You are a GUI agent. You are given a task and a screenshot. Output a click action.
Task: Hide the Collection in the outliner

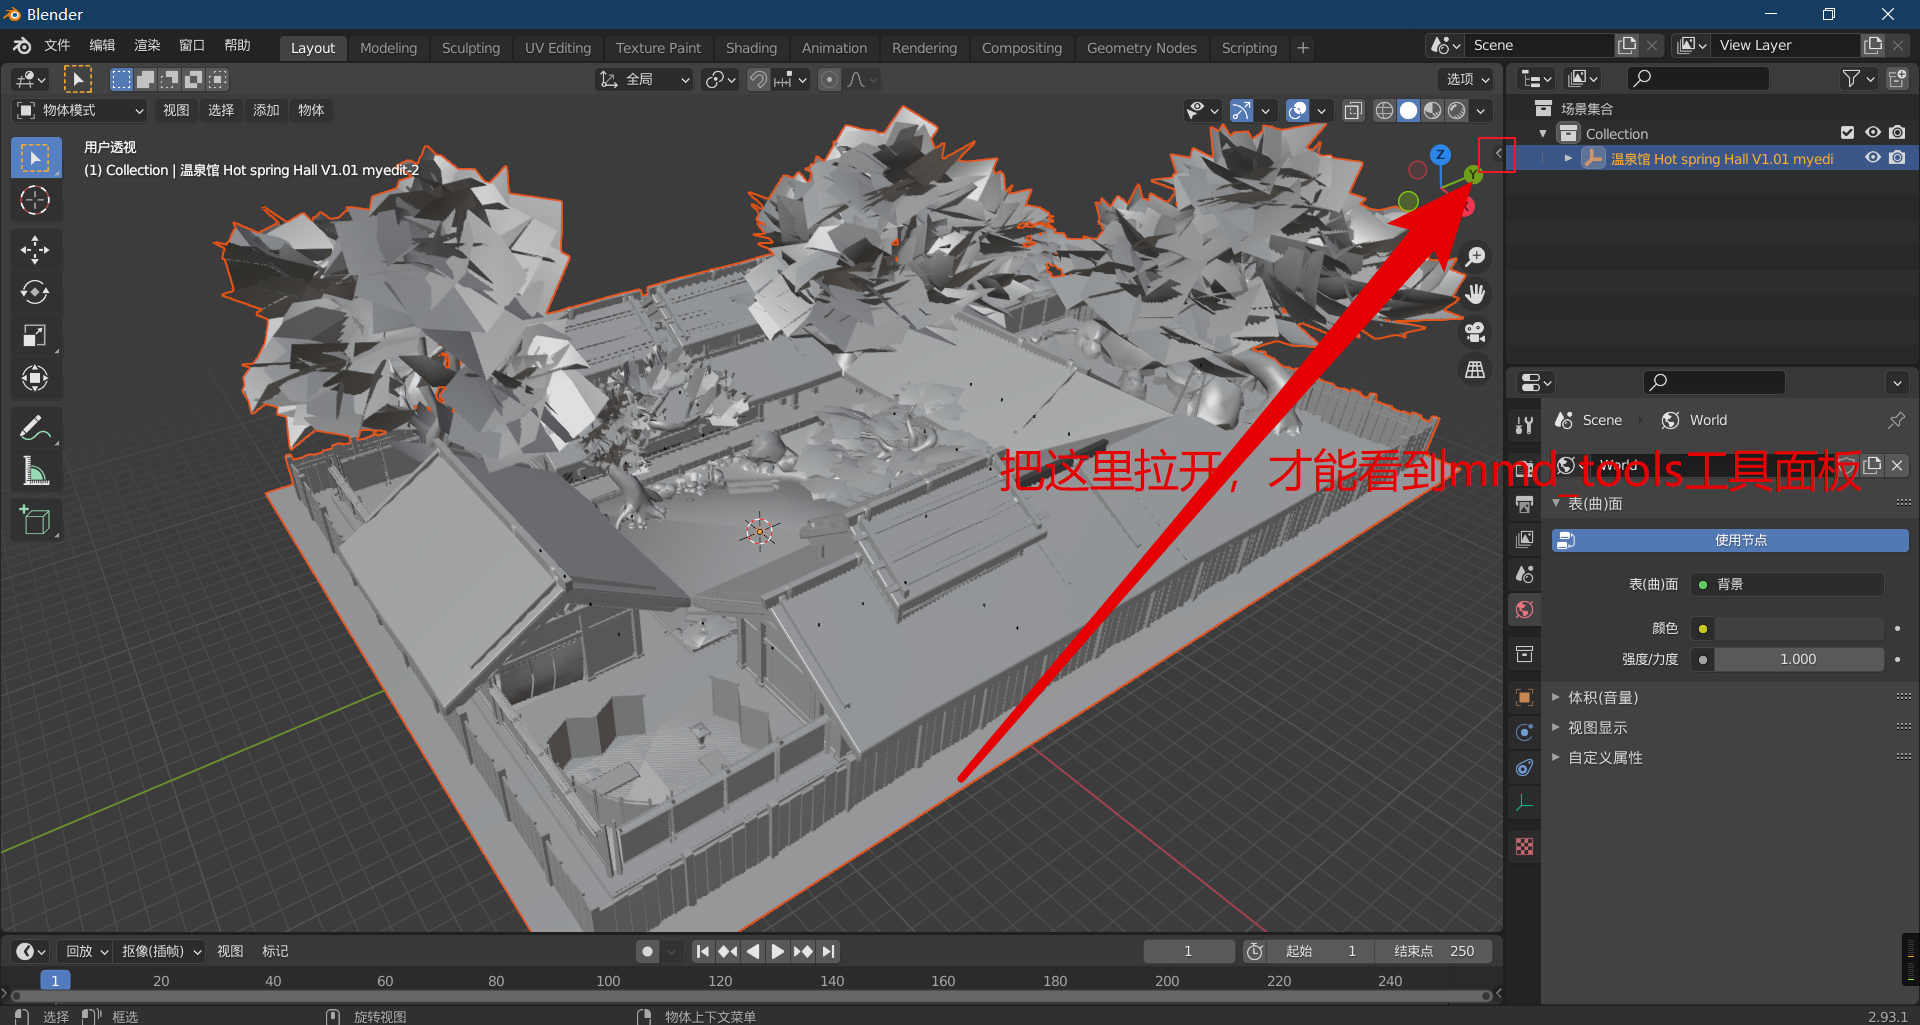click(x=1872, y=133)
